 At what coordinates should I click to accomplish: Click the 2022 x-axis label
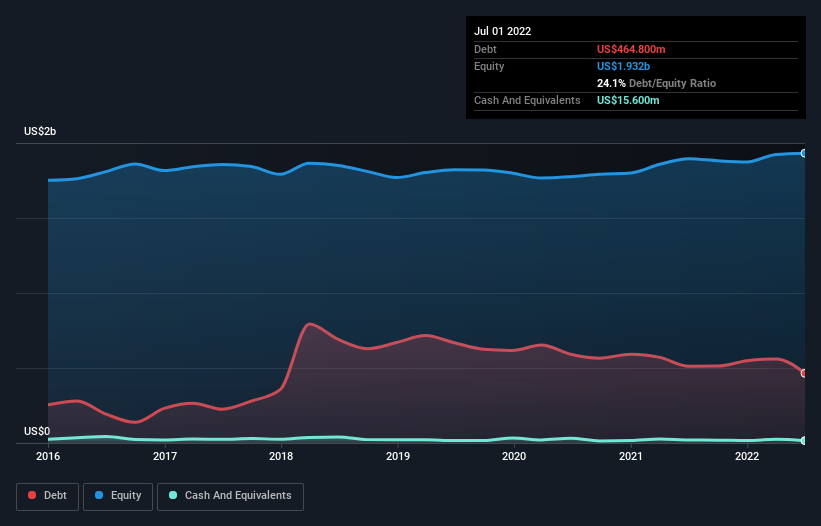(747, 456)
